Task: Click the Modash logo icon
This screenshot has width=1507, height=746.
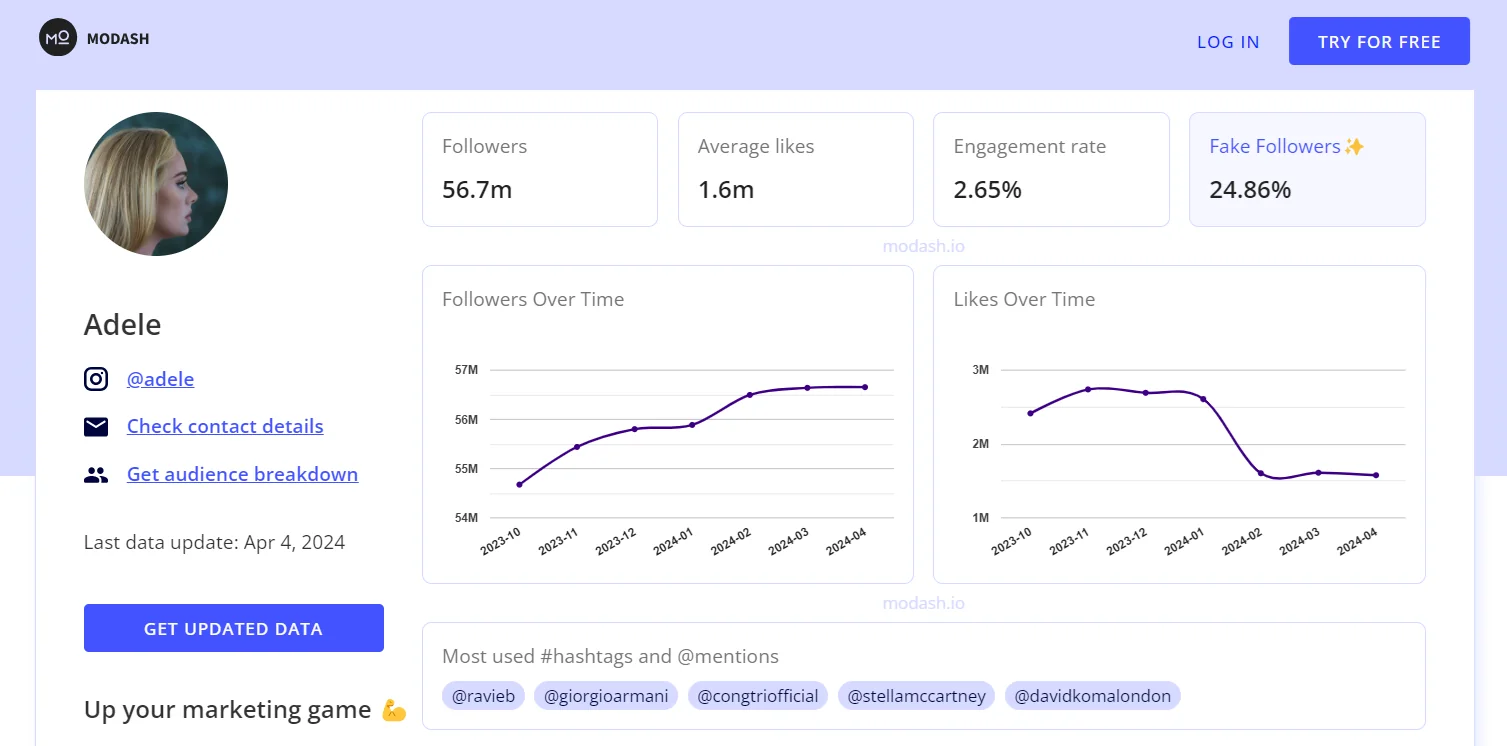Action: point(58,38)
